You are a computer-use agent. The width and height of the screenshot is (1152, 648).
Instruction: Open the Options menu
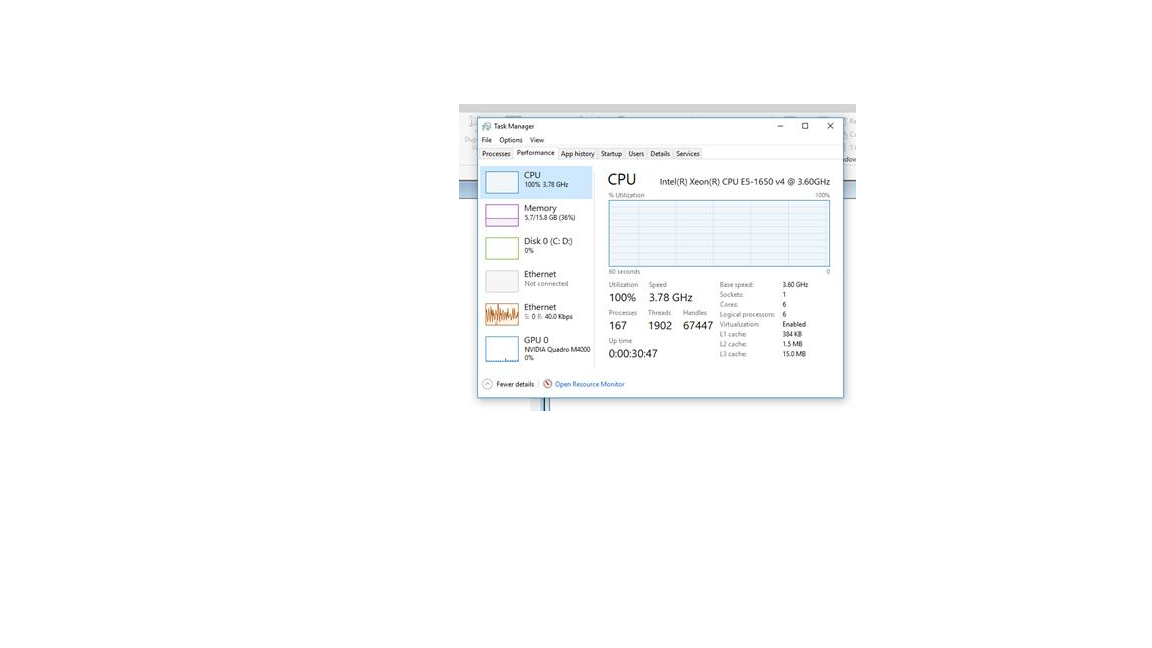click(x=511, y=140)
